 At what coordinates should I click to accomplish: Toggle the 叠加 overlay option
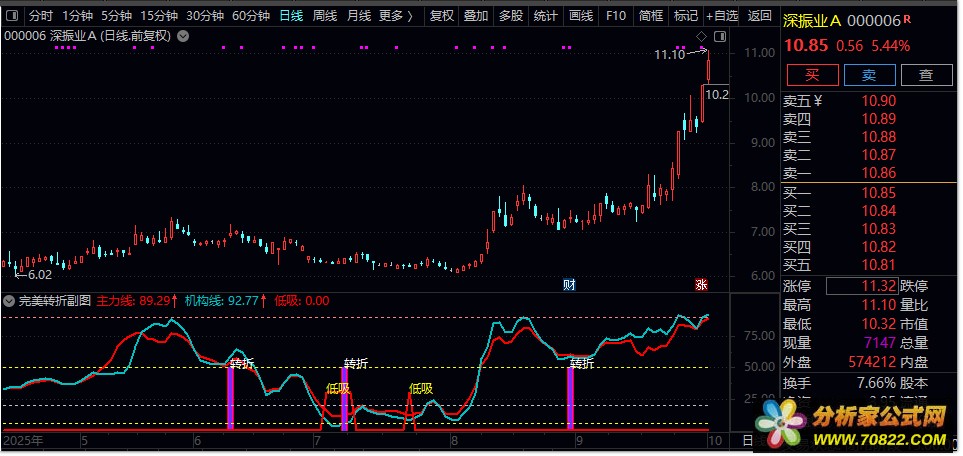click(x=476, y=16)
